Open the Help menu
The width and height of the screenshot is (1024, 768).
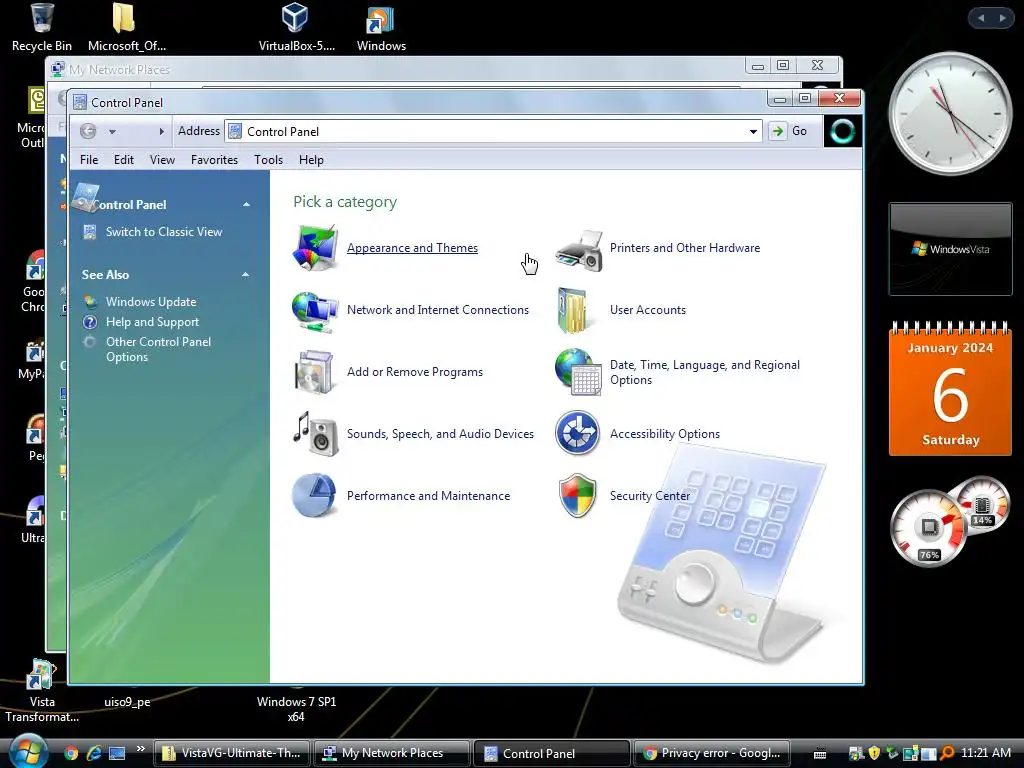311,160
